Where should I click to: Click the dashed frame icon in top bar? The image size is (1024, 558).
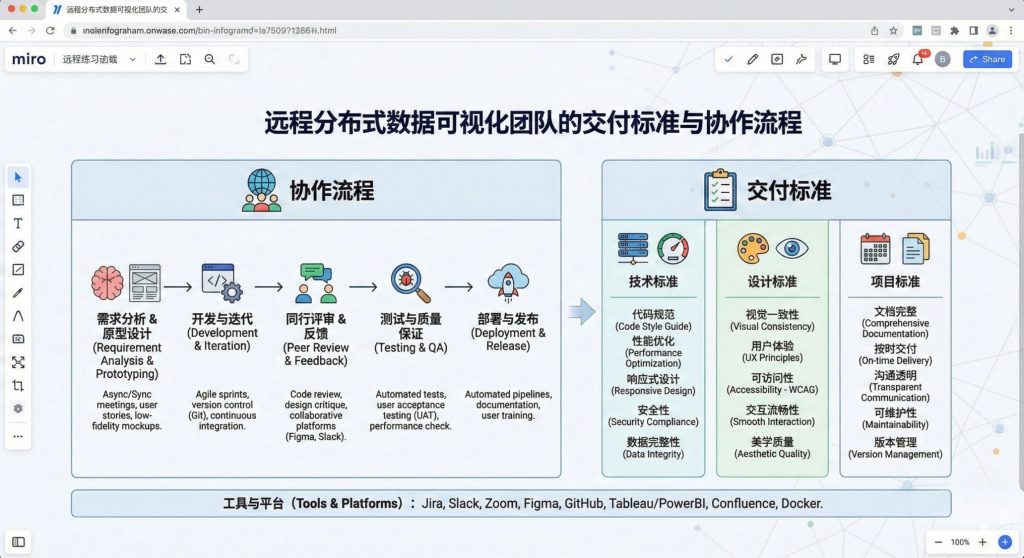click(x=185, y=59)
